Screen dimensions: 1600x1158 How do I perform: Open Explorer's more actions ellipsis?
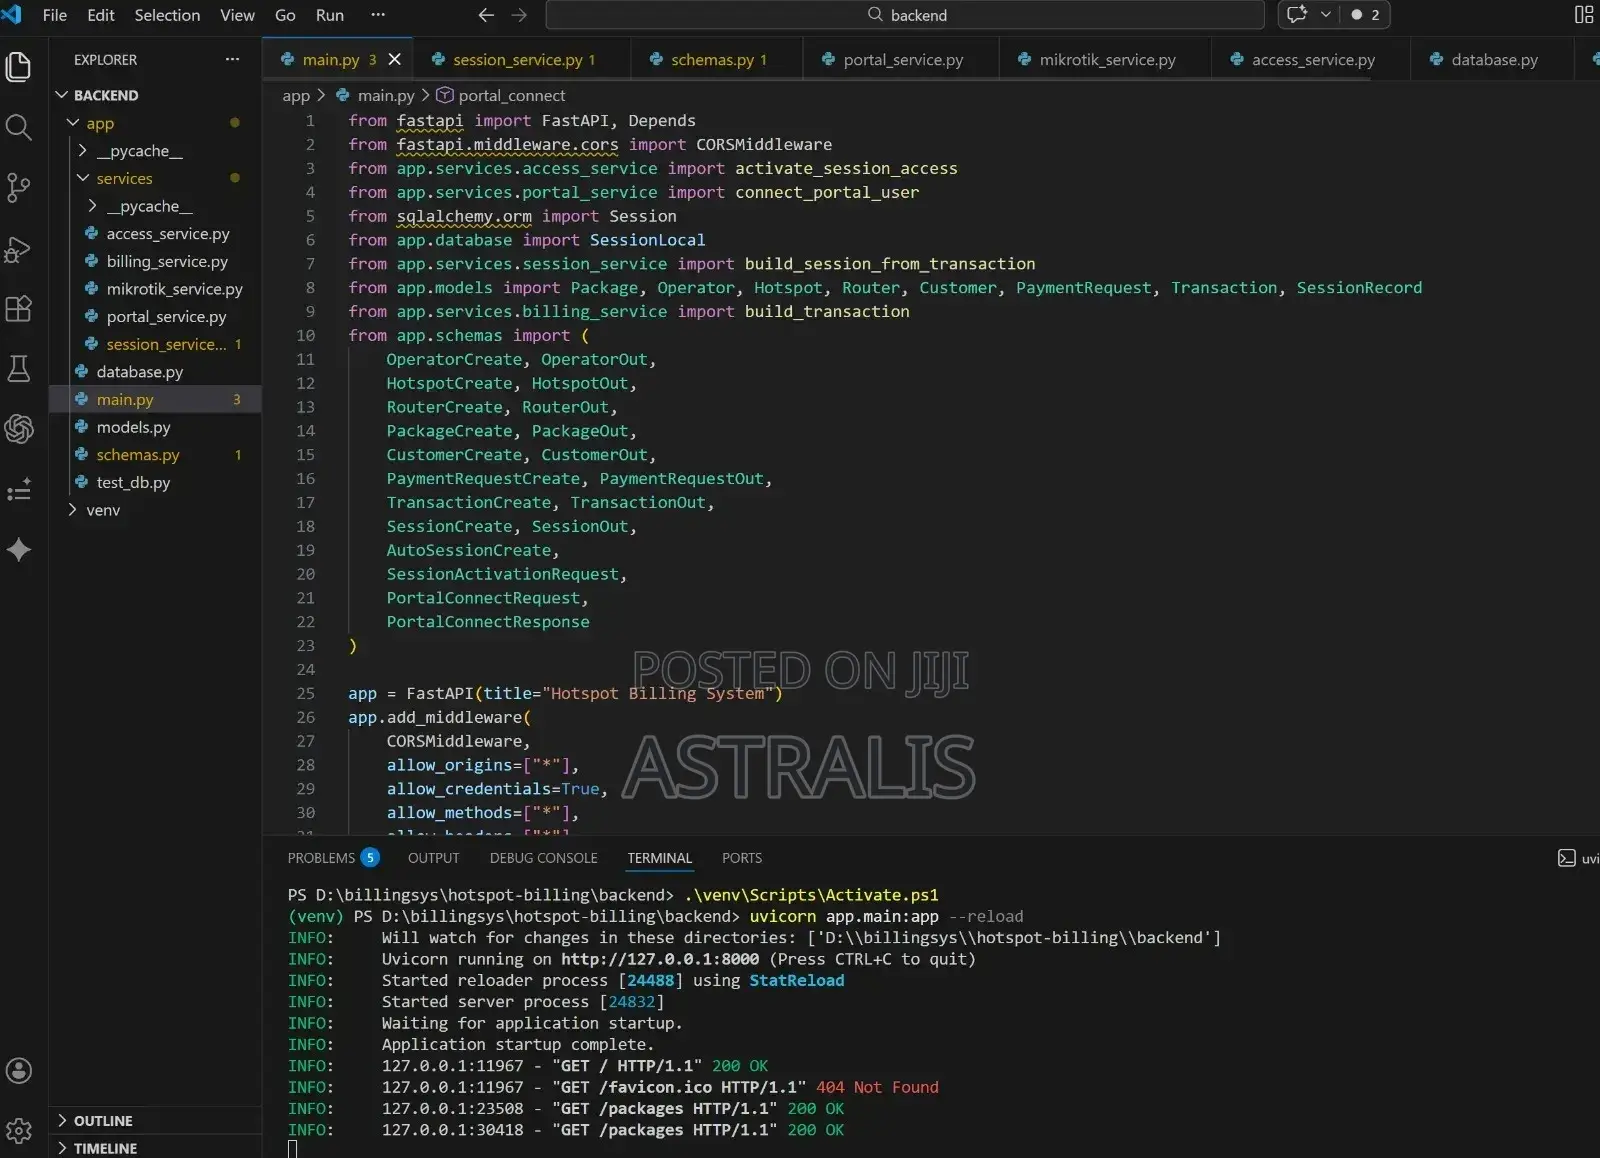pyautogui.click(x=232, y=59)
